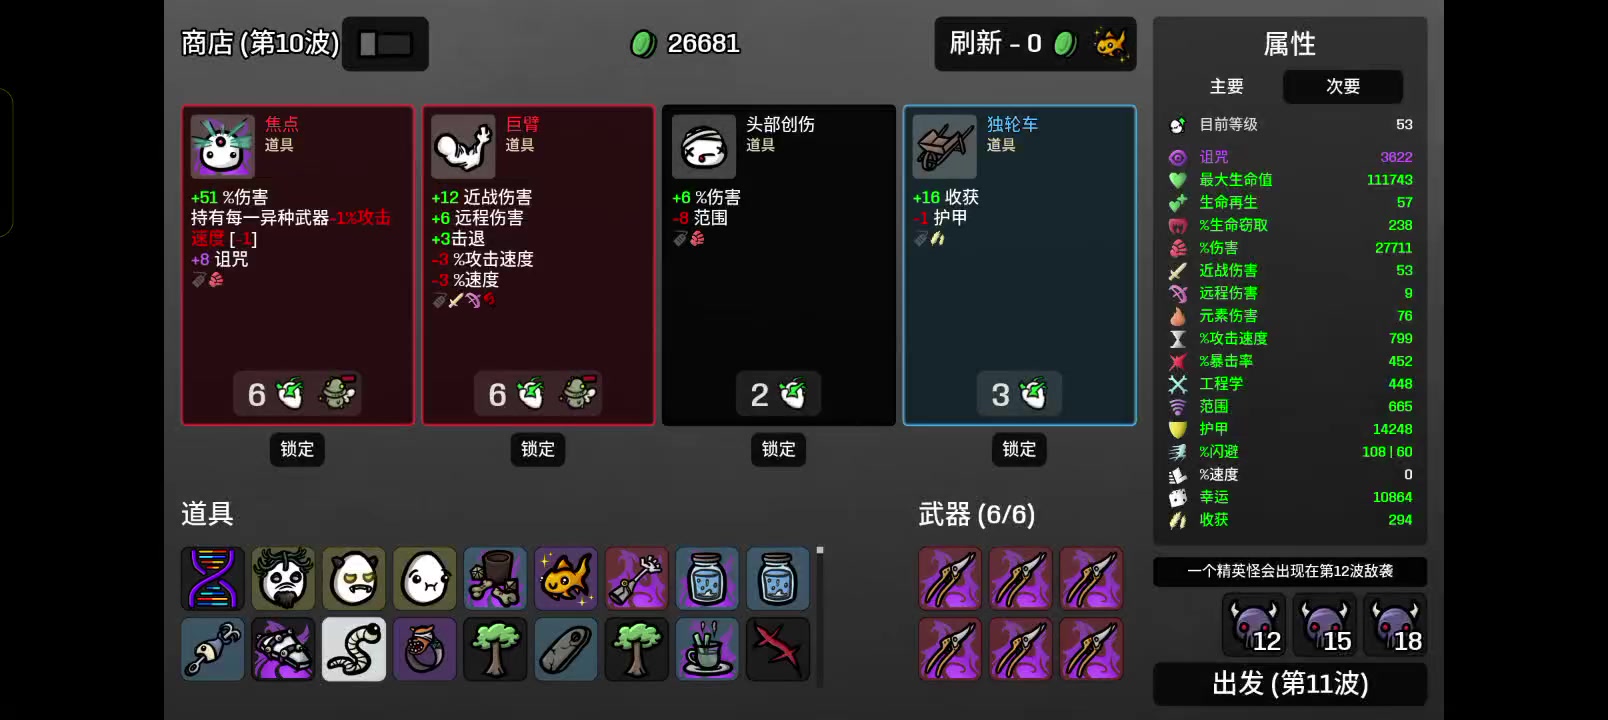Toggle the switch beside the shop title

385,44
